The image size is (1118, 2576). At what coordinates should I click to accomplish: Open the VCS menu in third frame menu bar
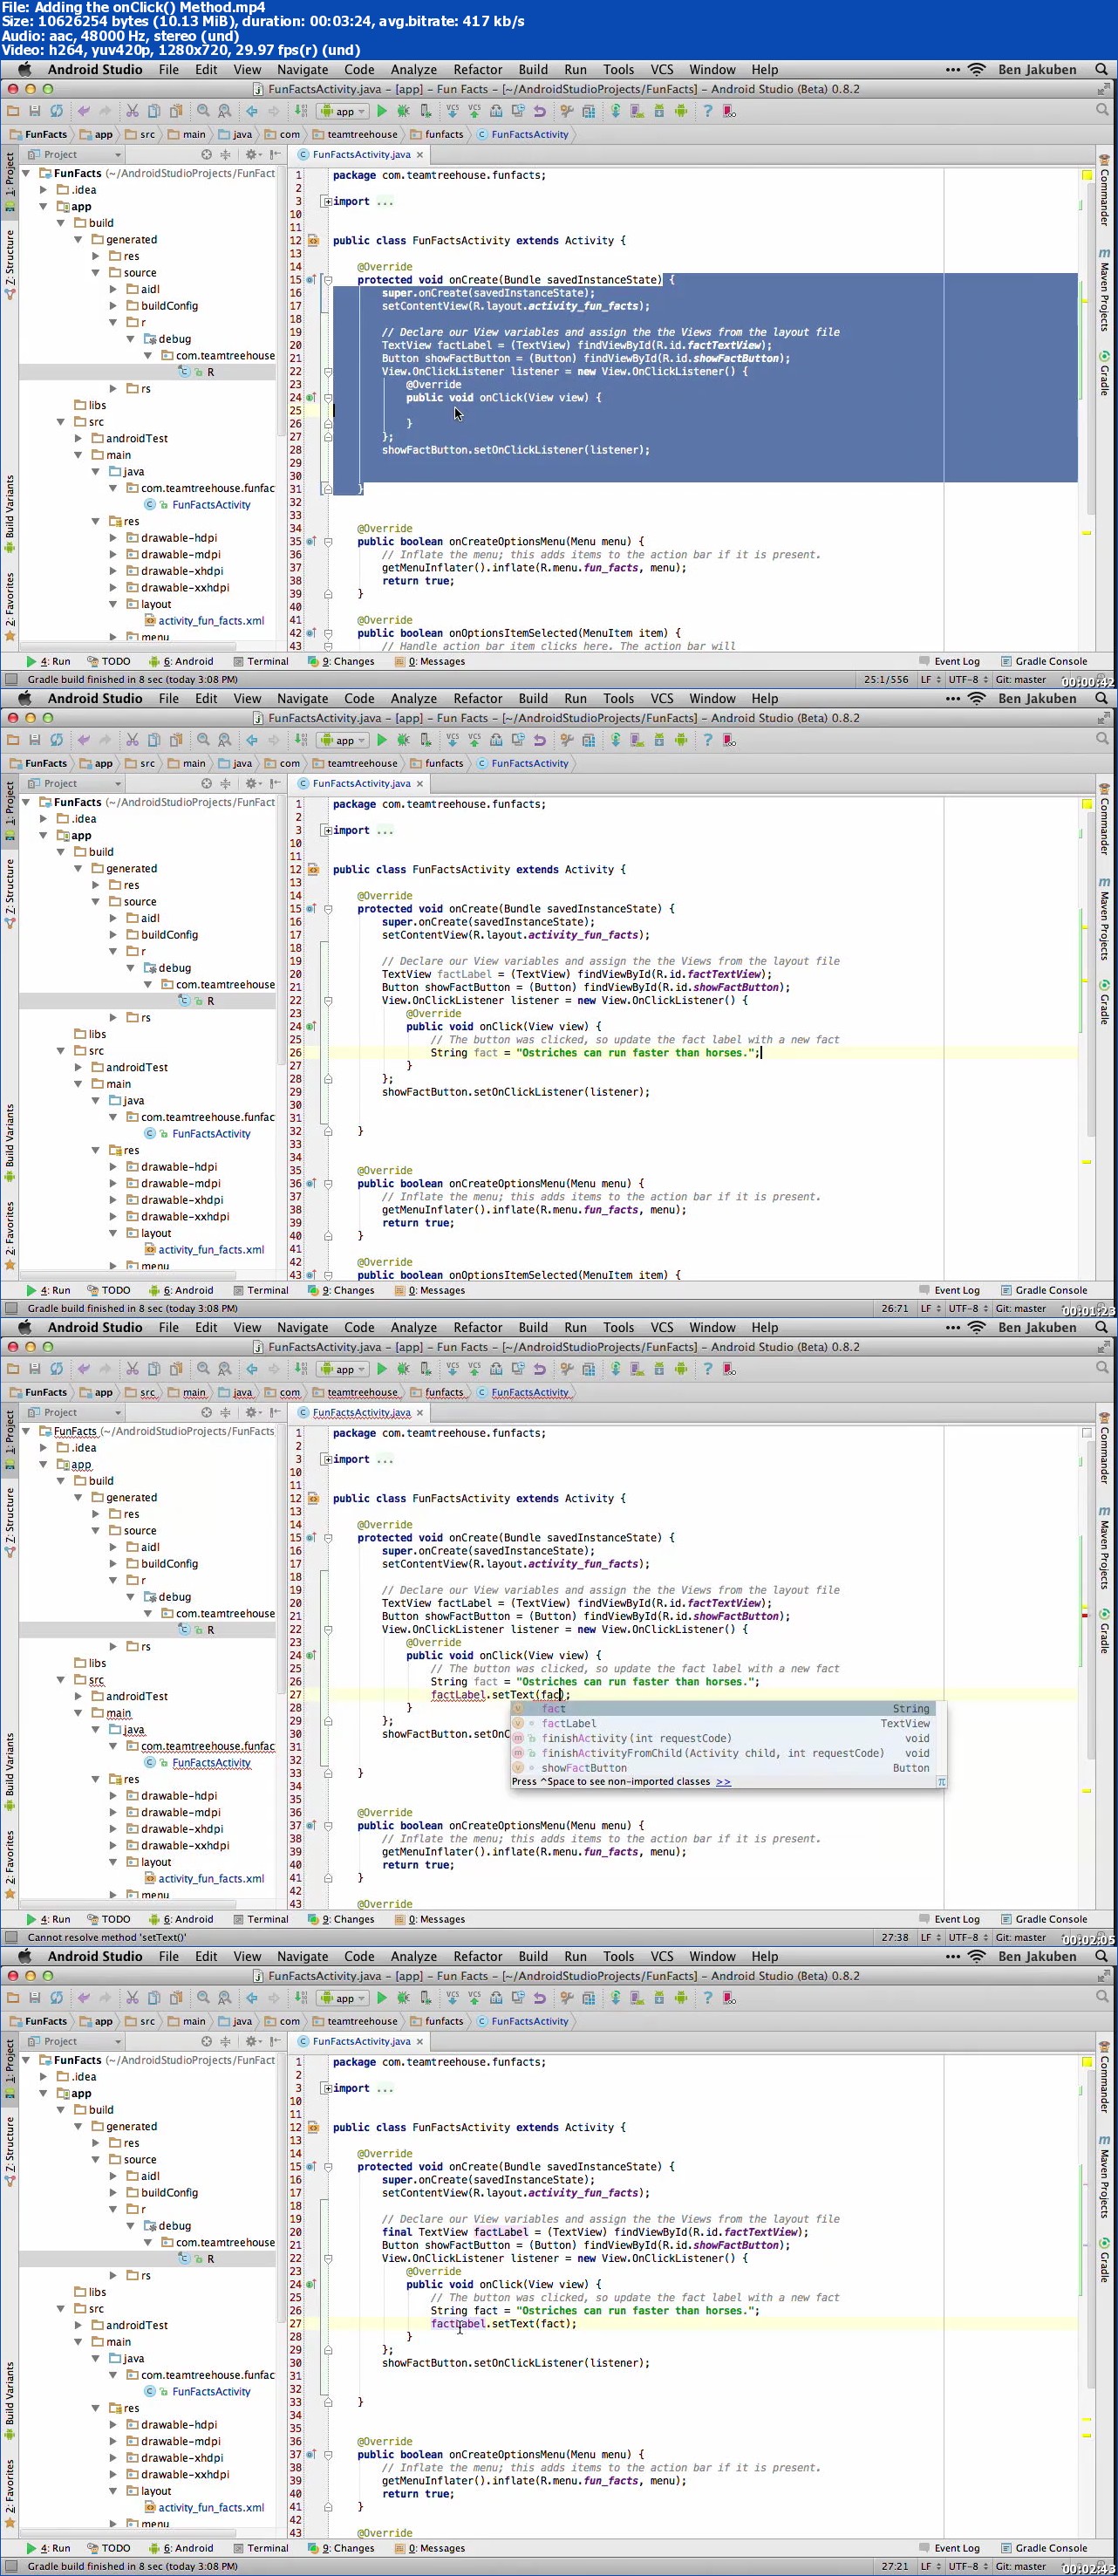pos(661,1327)
